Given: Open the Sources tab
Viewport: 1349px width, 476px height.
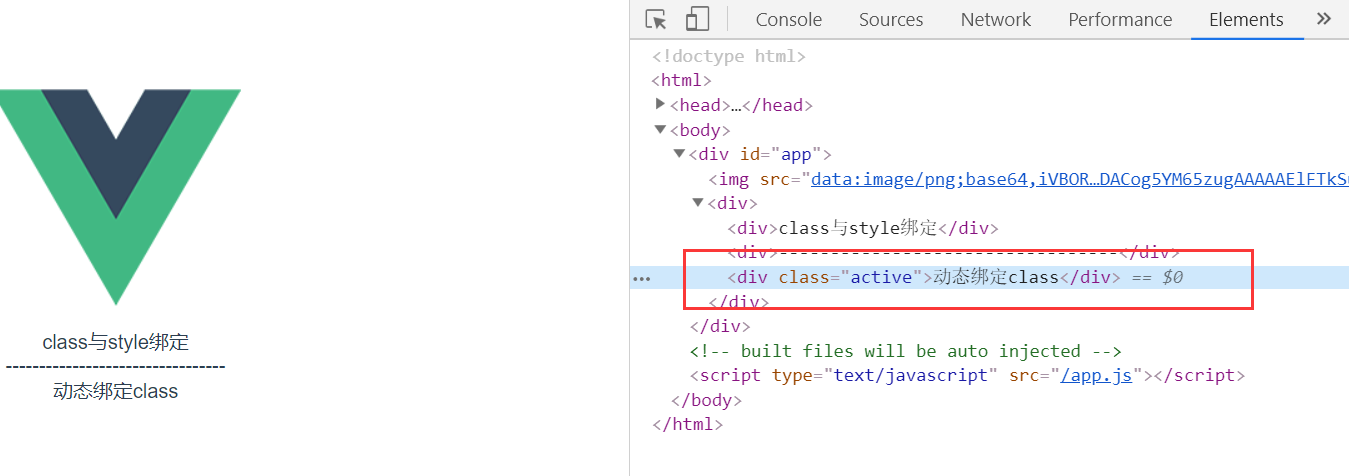Looking at the screenshot, I should 891,20.
